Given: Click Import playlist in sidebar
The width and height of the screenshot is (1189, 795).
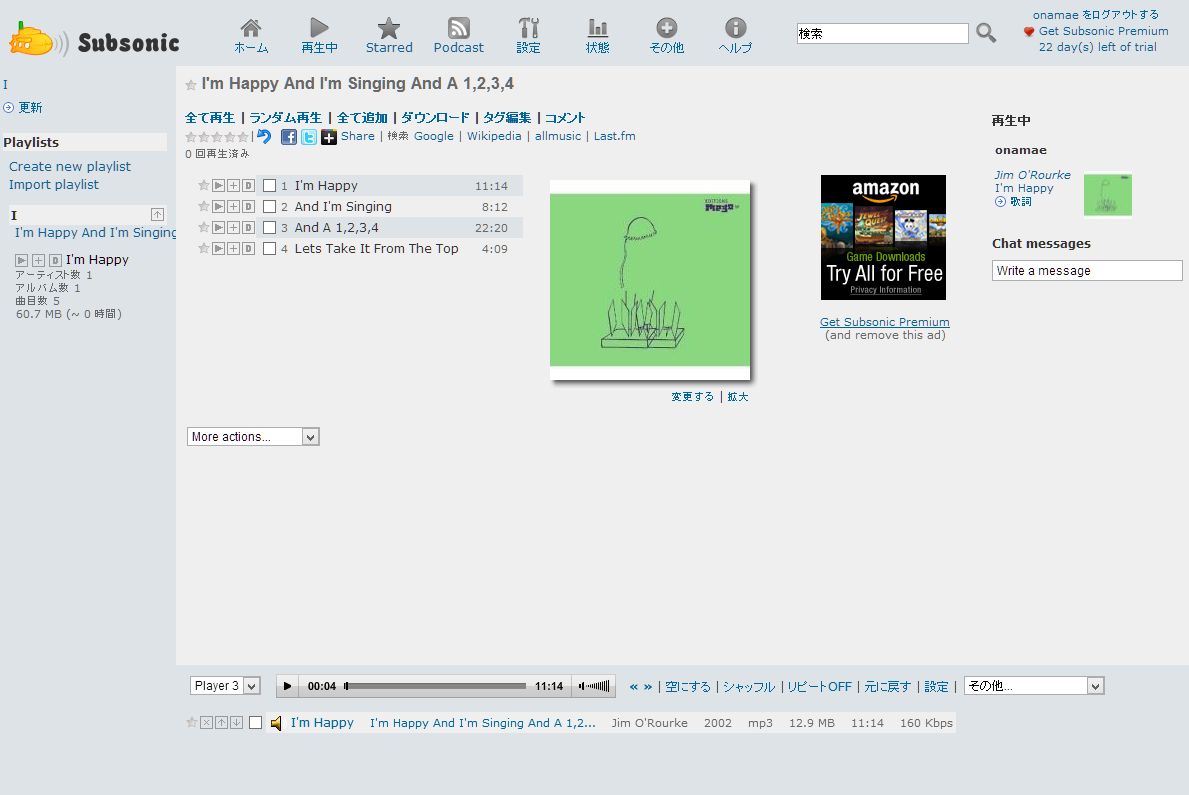Looking at the screenshot, I should point(54,185).
